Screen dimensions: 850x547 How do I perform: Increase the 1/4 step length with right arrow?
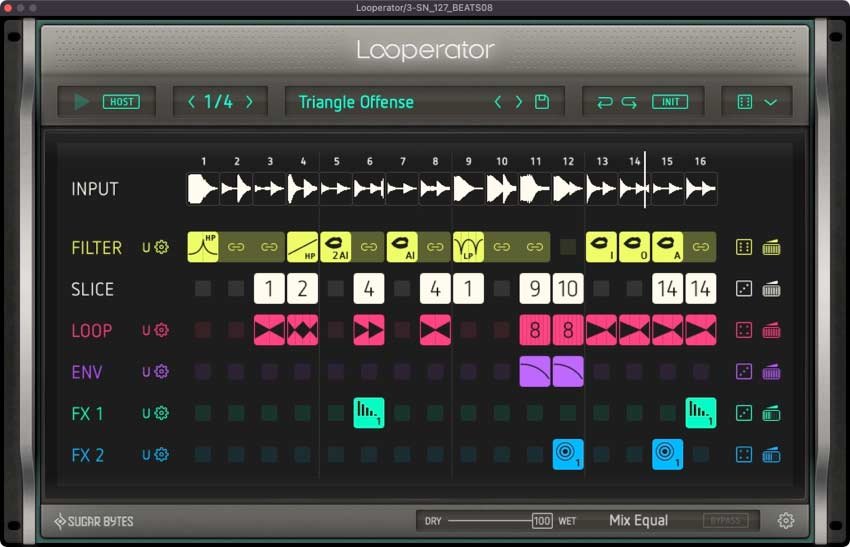[249, 102]
